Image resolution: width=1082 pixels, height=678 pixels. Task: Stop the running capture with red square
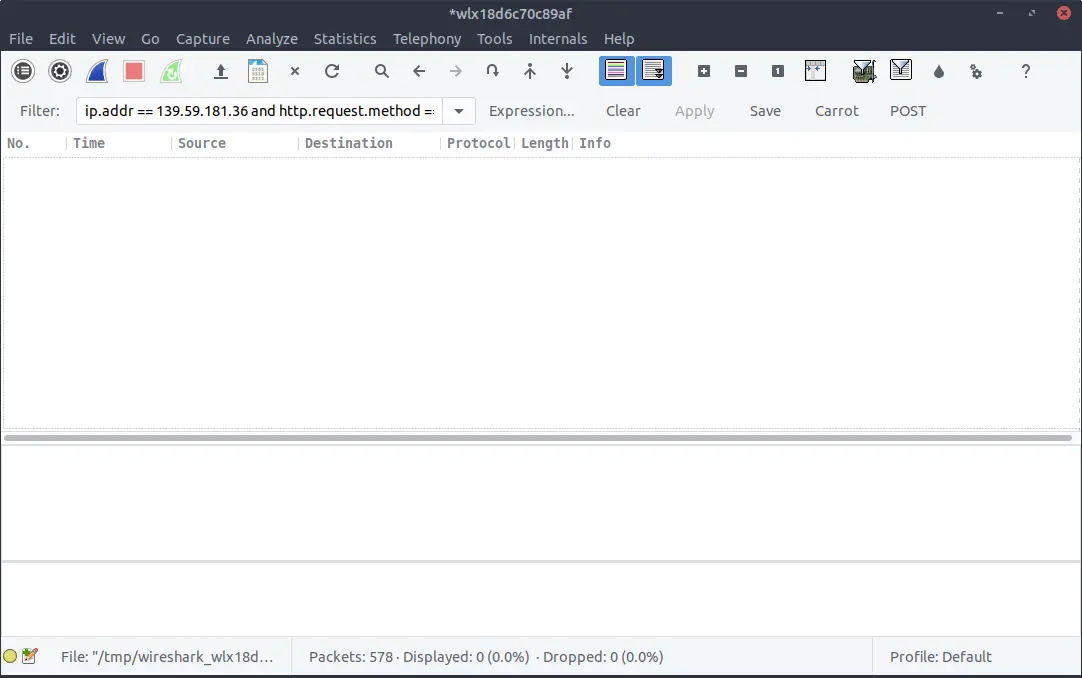(134, 71)
